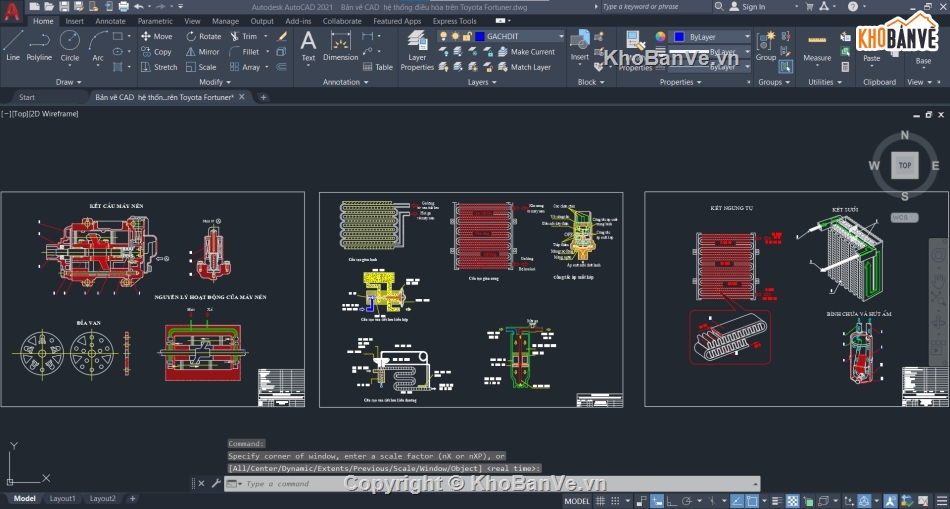Select the Line tool

coord(13,45)
